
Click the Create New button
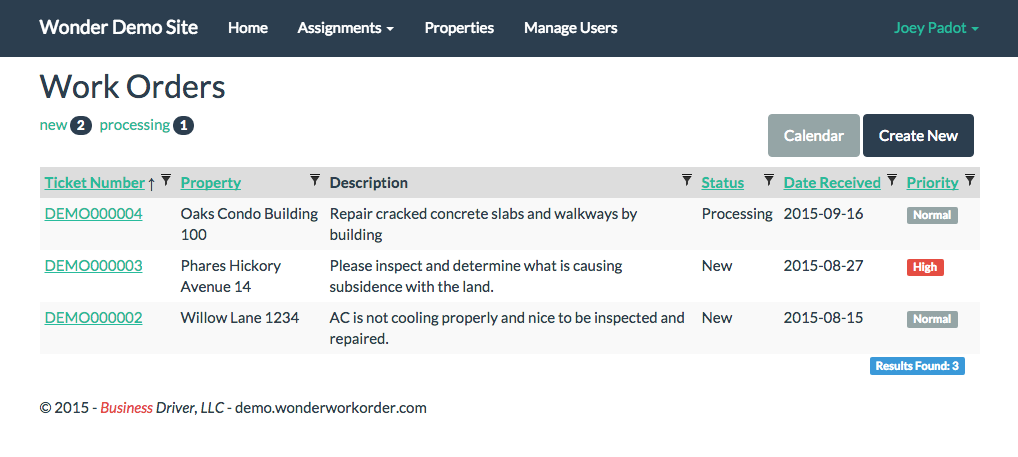point(918,136)
